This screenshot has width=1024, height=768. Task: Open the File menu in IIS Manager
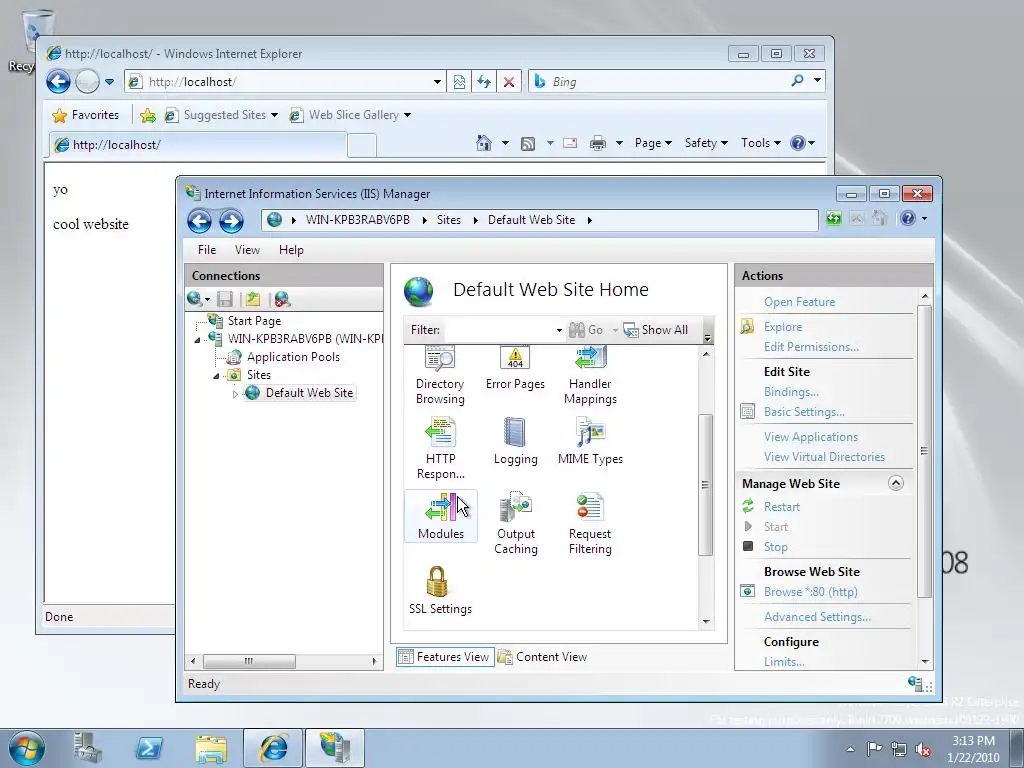(207, 249)
